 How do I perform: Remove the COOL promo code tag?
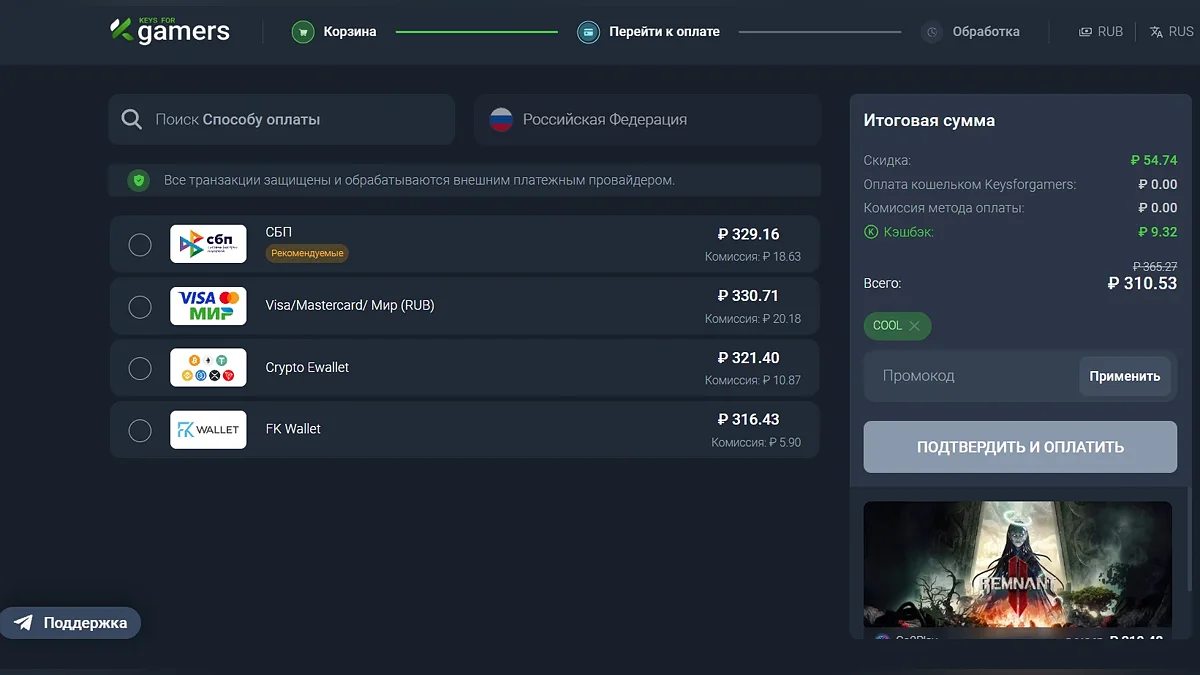[x=914, y=326]
